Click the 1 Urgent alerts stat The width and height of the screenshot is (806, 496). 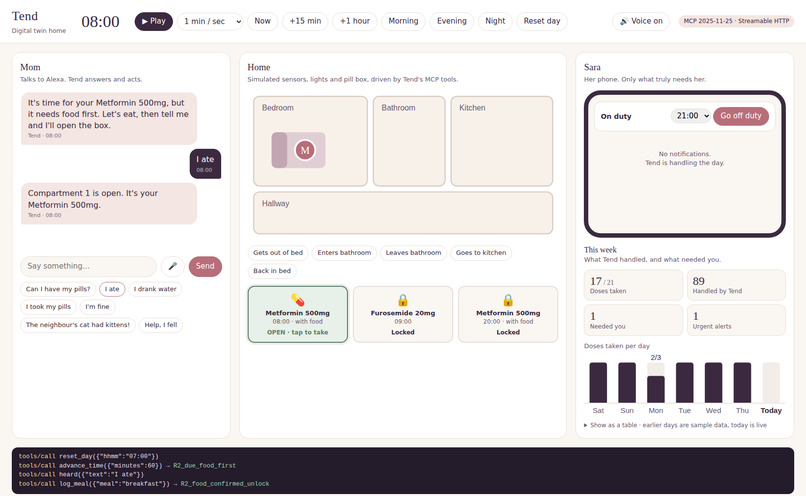tap(736, 320)
